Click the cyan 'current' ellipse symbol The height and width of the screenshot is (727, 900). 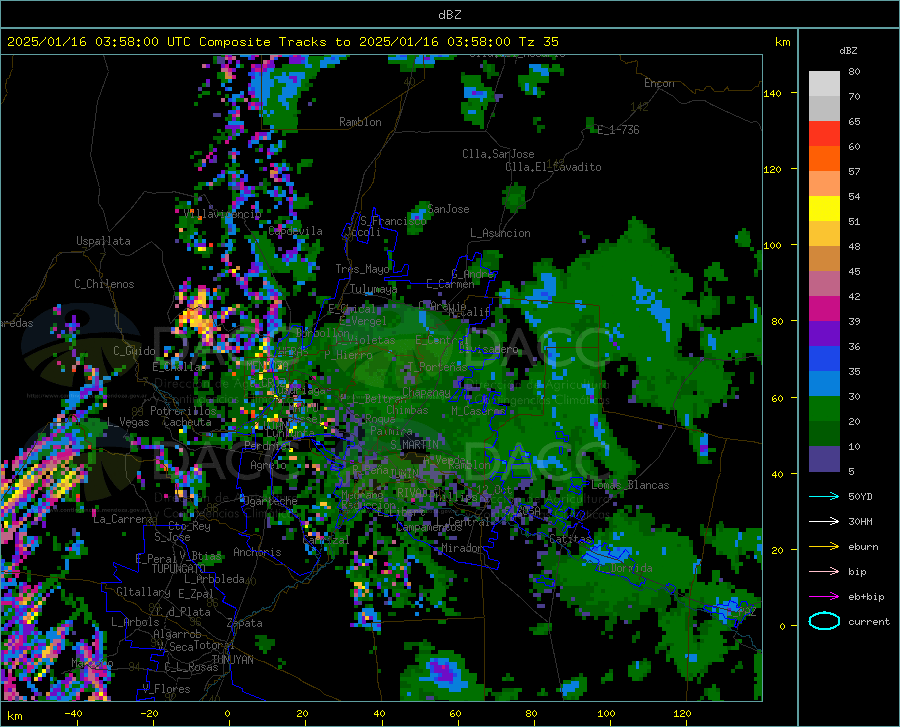coord(824,621)
